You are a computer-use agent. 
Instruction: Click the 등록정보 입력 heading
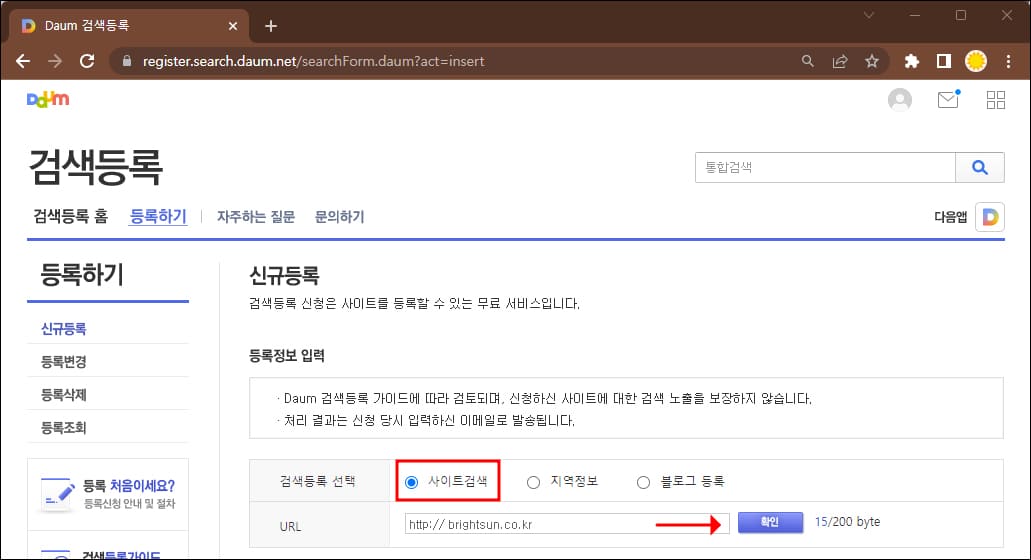(x=287, y=356)
